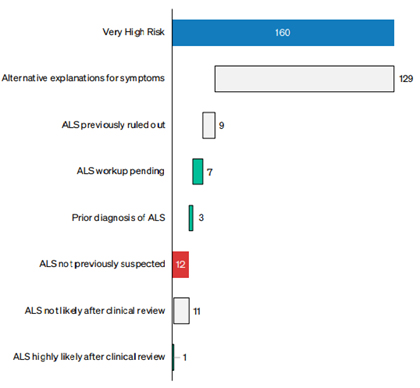Click the ALS not likely after review bar
420x388 pixels.
181,311
